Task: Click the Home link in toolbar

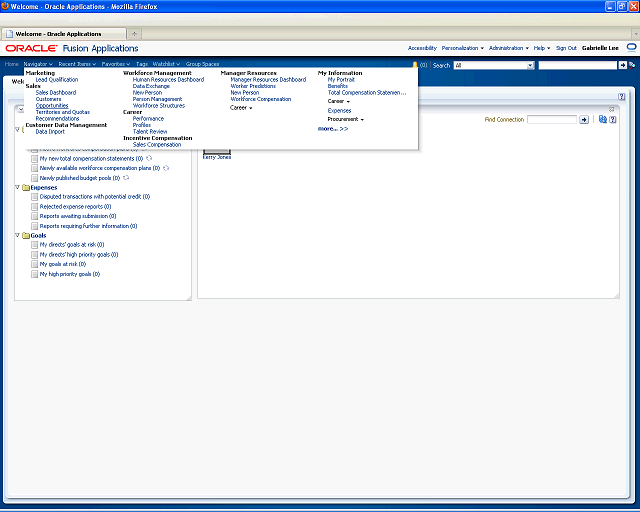Action: coord(11,64)
